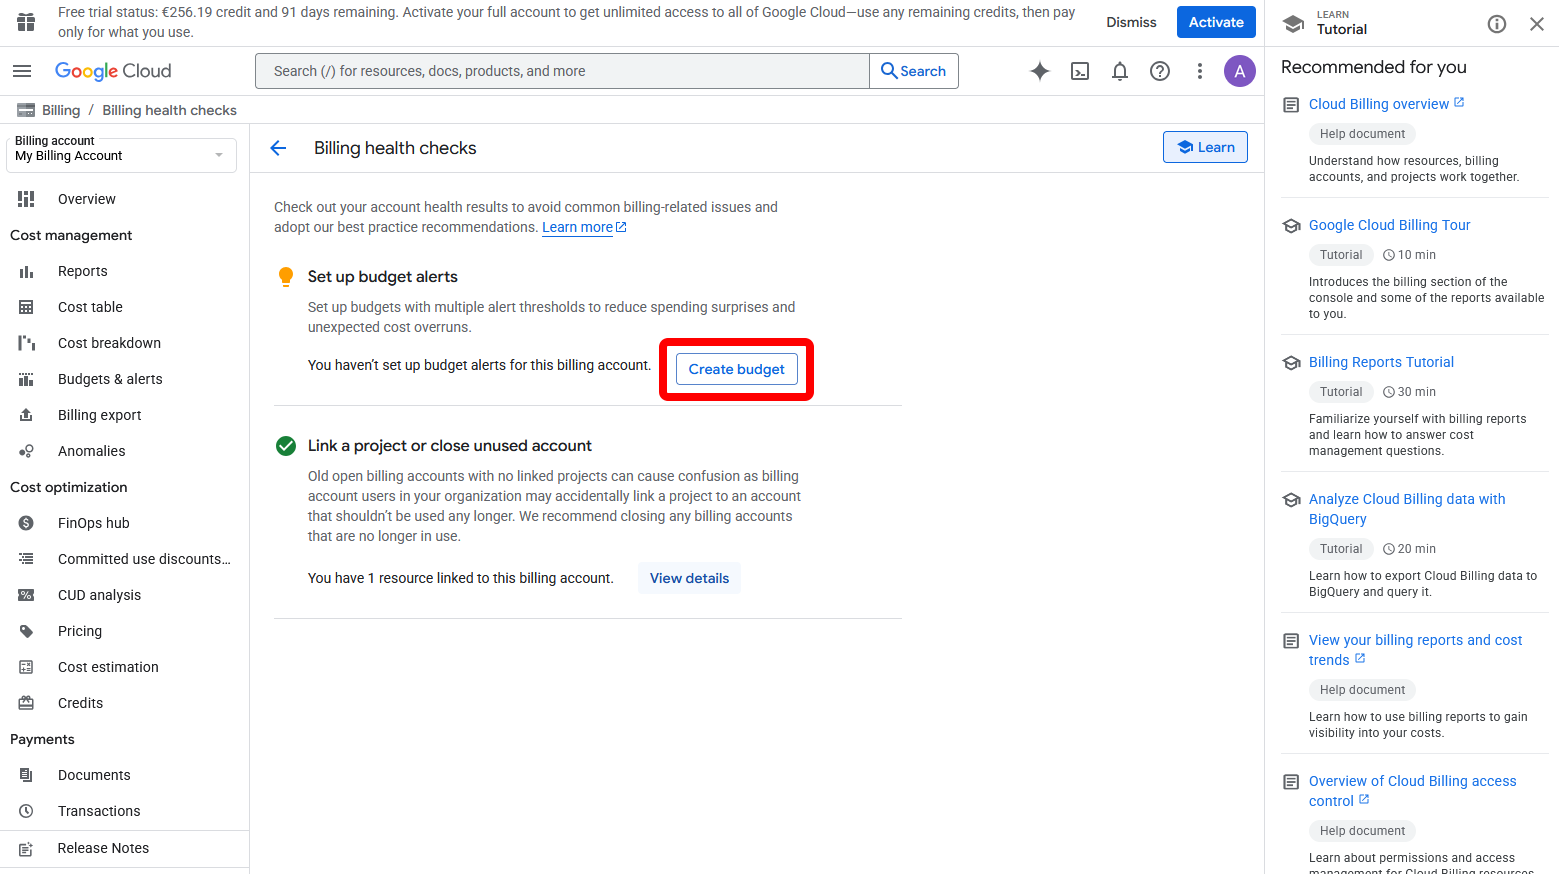Click the 'Recommended for you' heading

(1374, 67)
